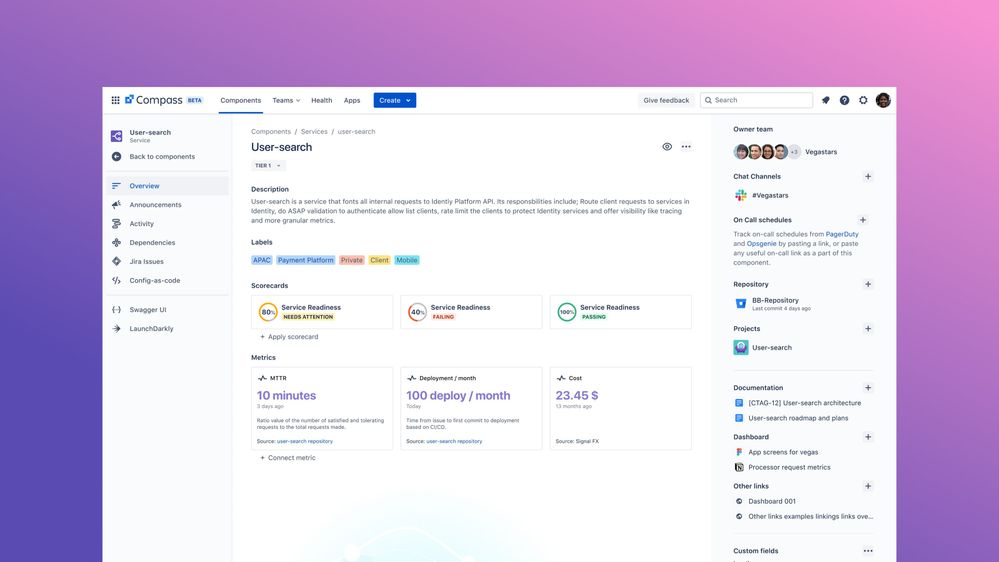Click the Give feedback button
This screenshot has width=999, height=562.
pyautogui.click(x=666, y=100)
